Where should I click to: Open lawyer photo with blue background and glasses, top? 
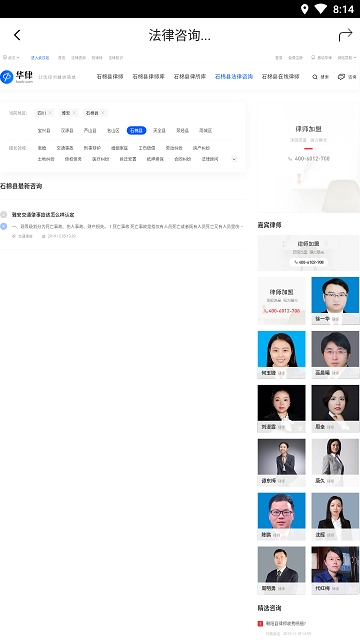pos(335,301)
